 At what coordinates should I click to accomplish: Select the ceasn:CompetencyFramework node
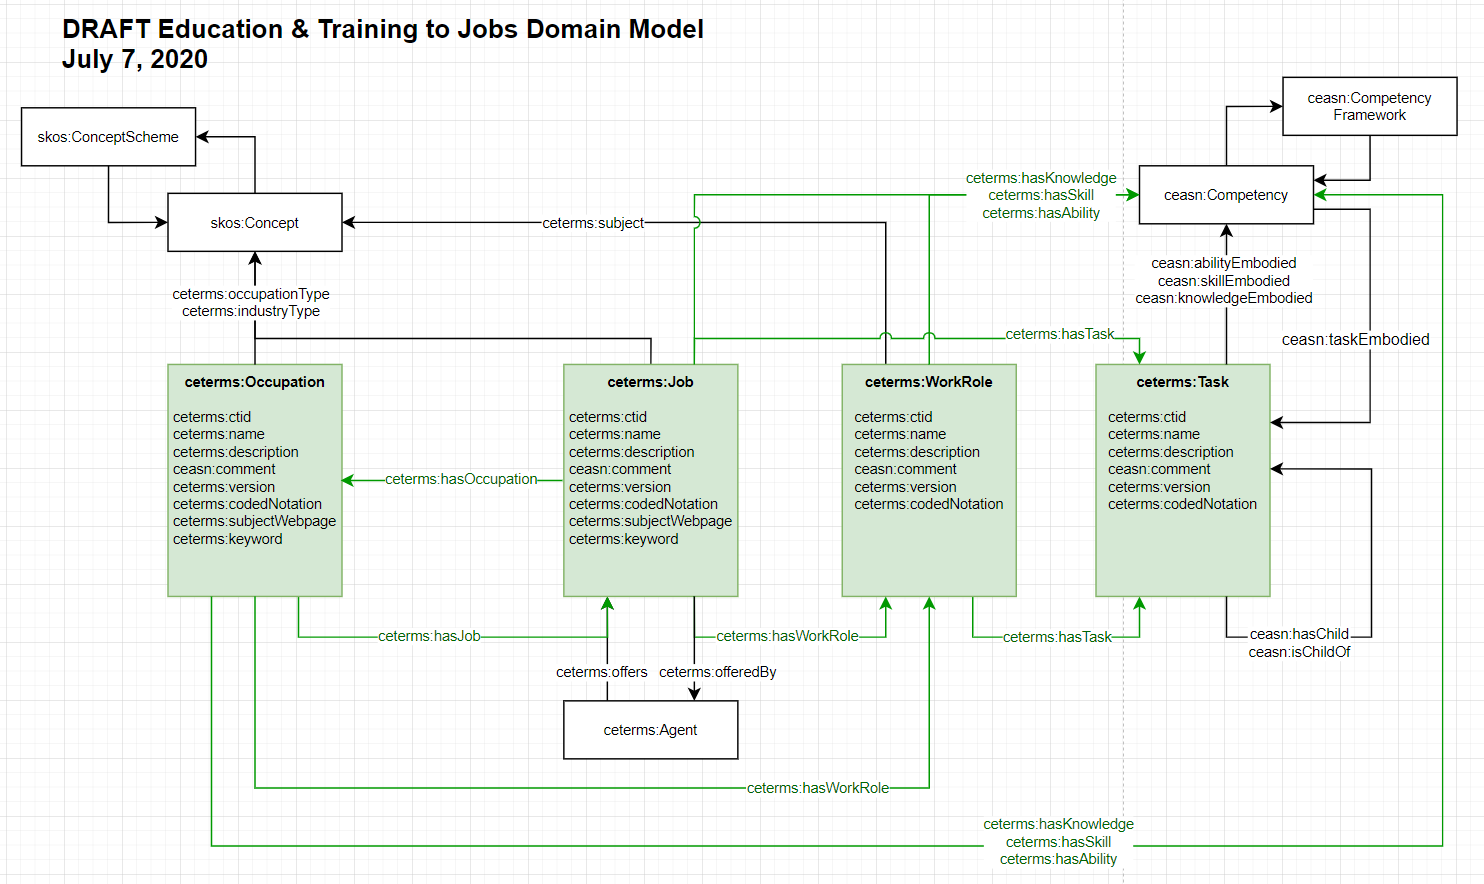pos(1368,106)
